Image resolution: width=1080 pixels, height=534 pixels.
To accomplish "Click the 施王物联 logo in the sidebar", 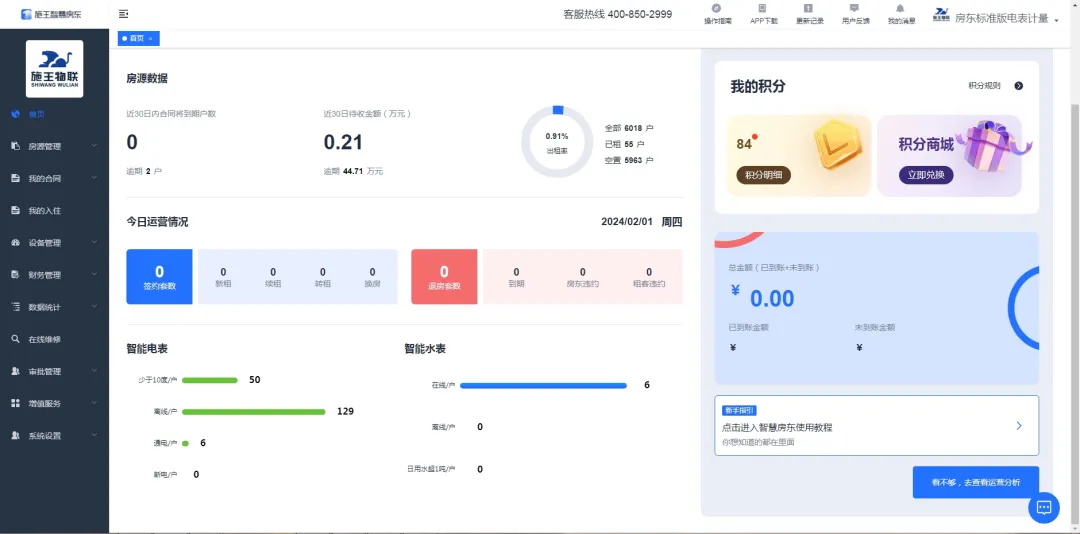I will click(54, 68).
